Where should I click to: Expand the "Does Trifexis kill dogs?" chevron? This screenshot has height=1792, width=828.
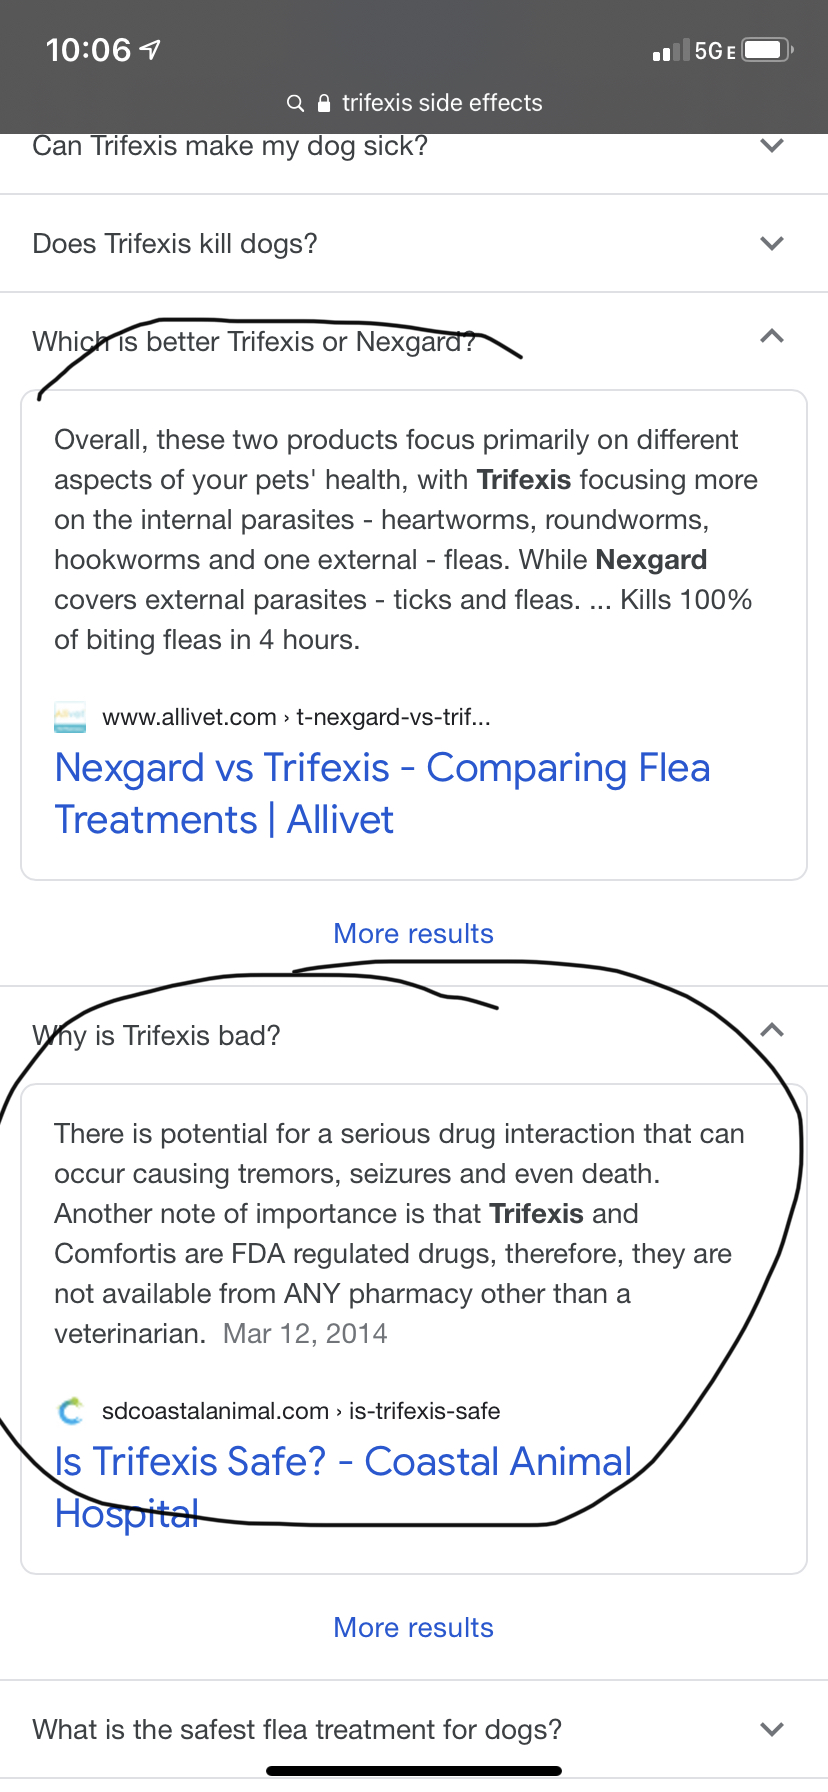click(x=771, y=243)
